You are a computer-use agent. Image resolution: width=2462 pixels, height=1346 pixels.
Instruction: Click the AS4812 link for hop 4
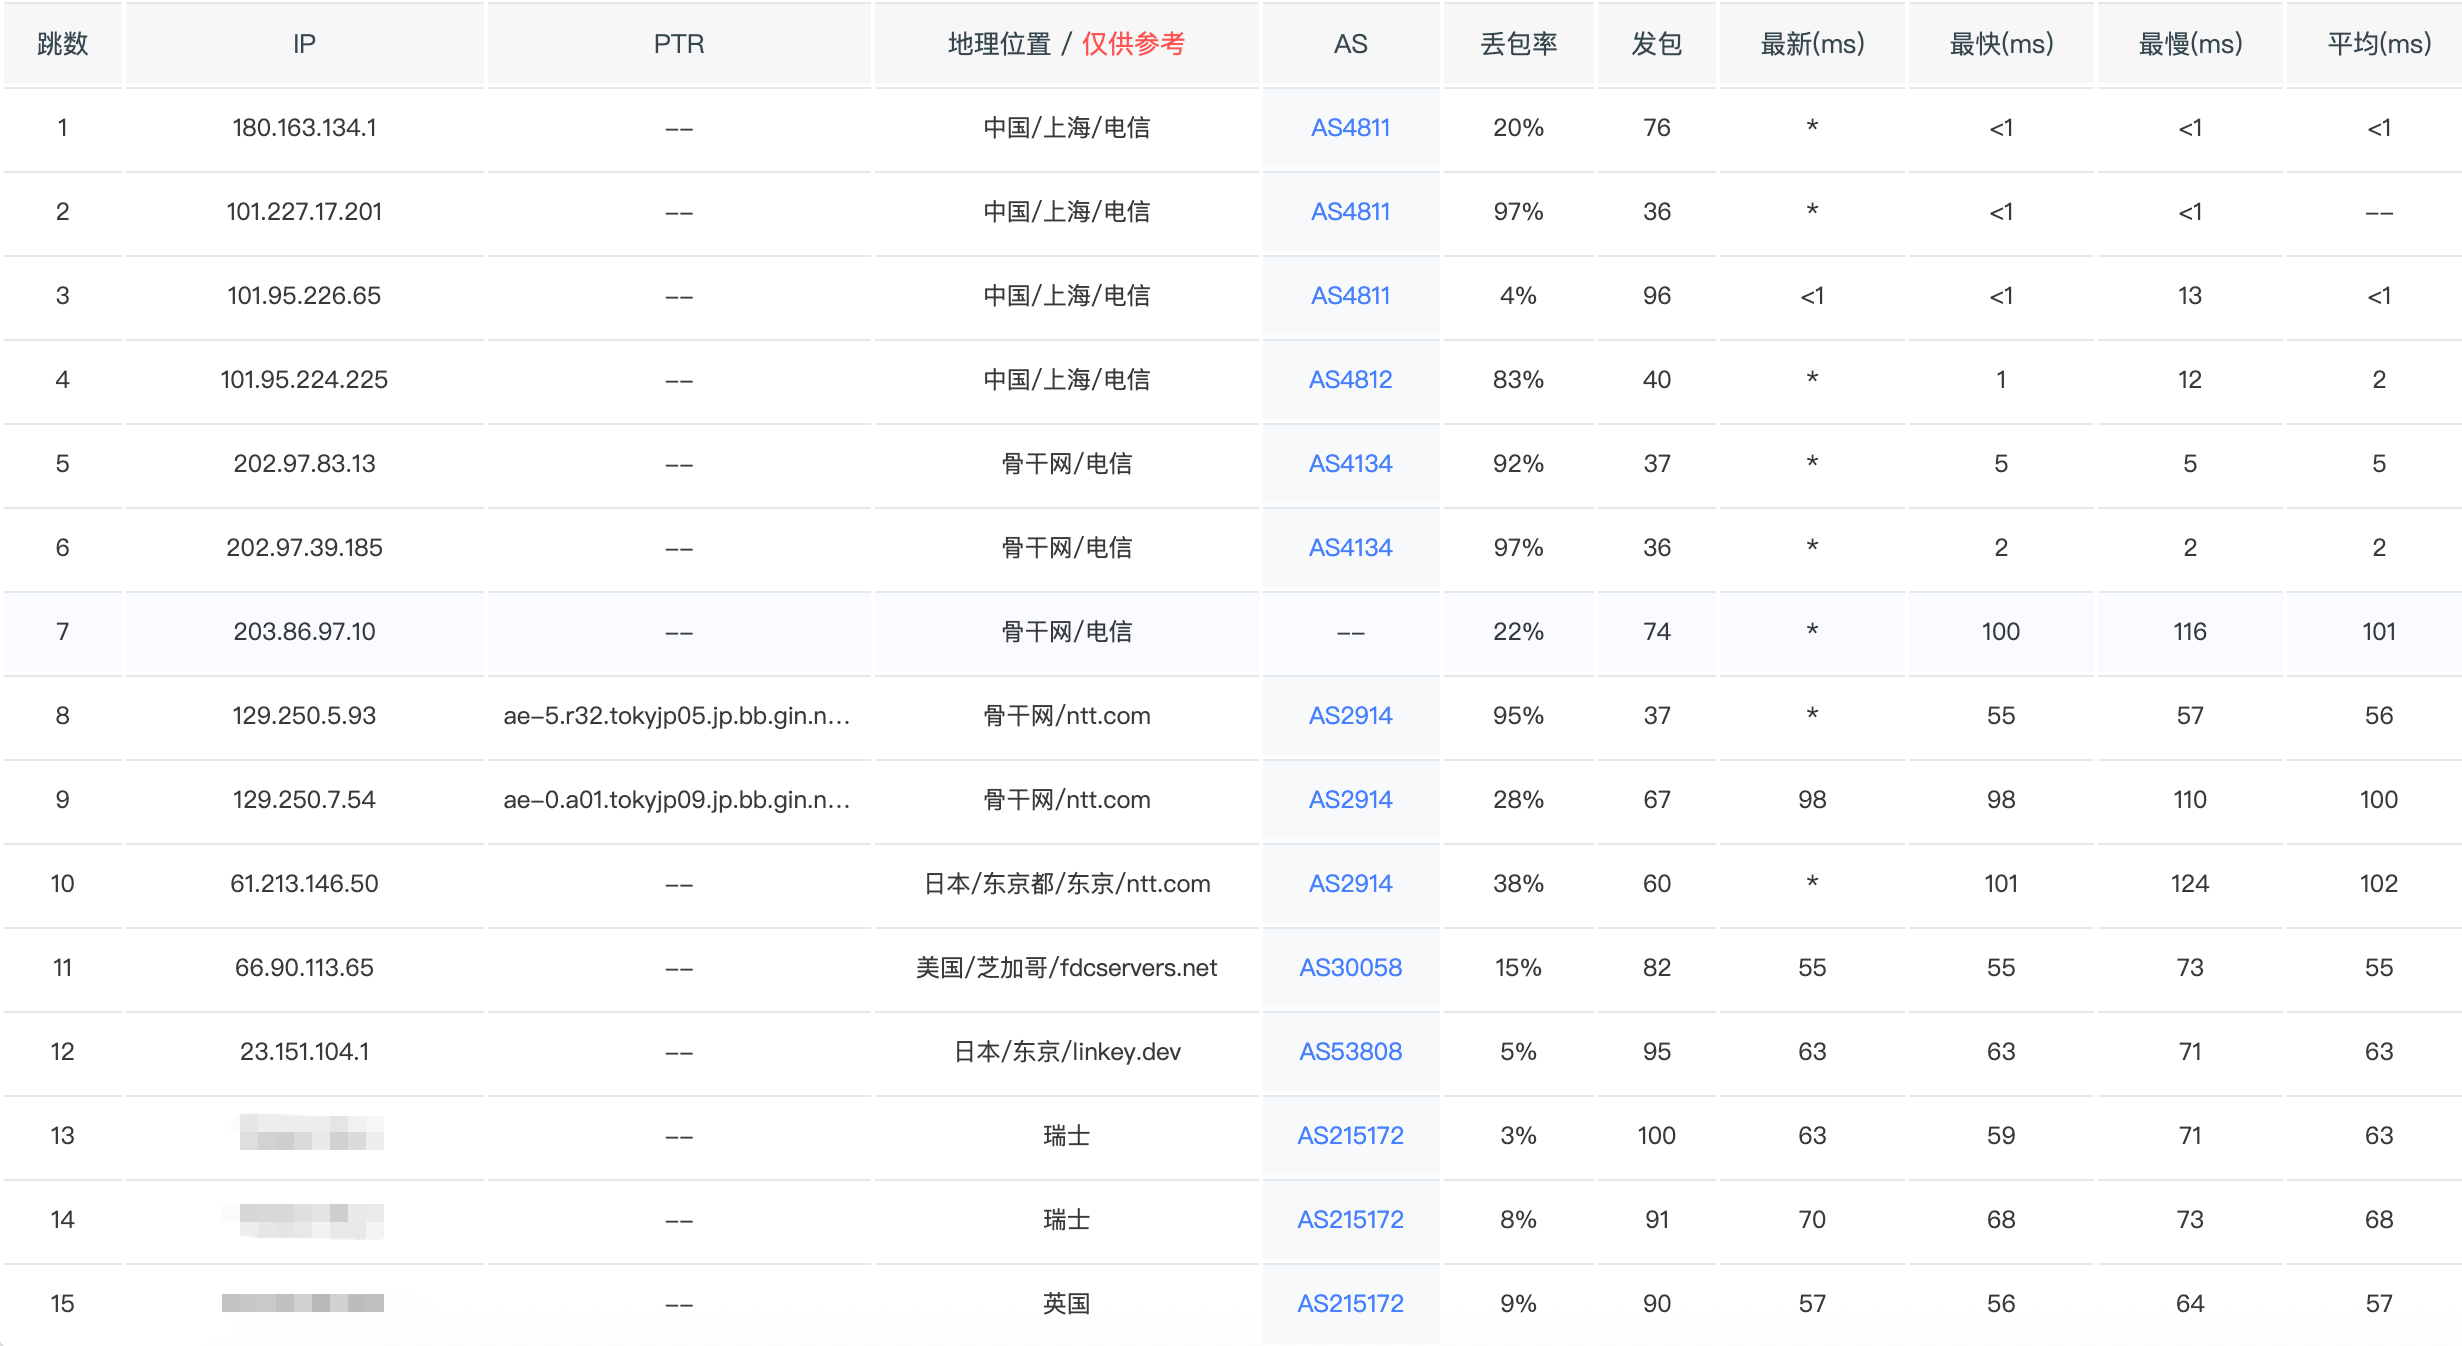click(1350, 380)
